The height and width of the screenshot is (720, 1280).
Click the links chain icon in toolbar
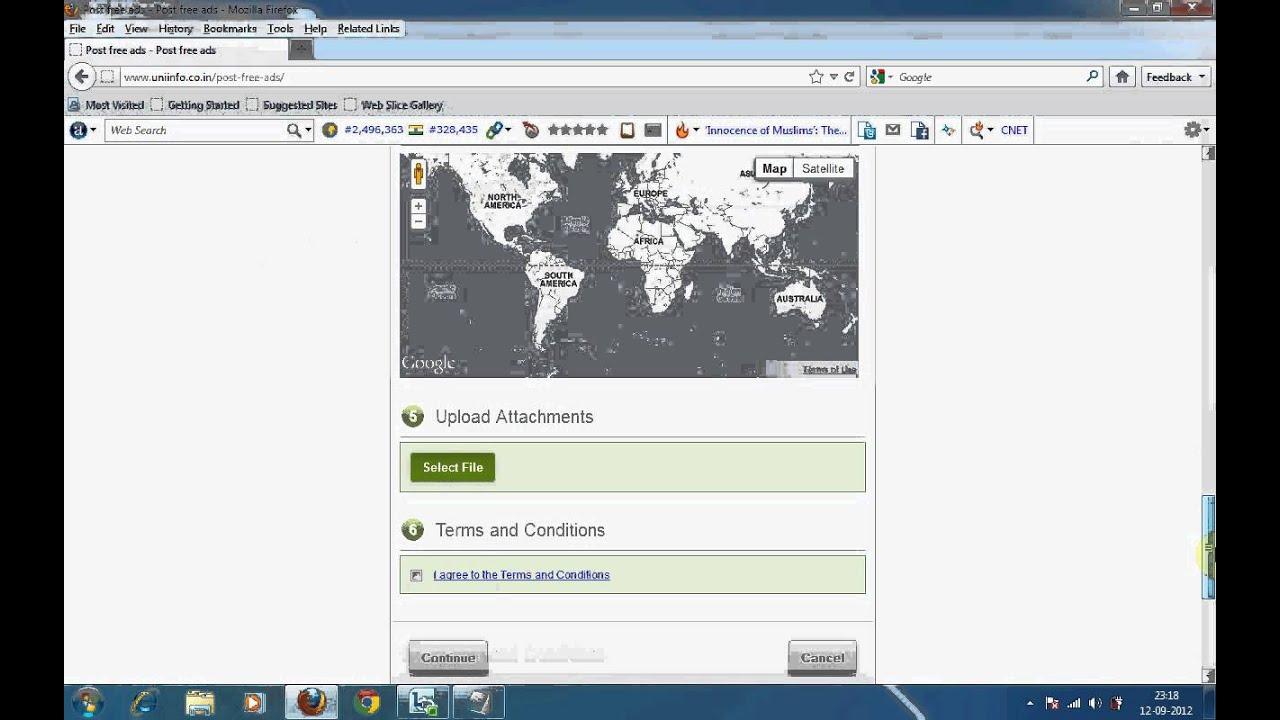click(x=493, y=130)
